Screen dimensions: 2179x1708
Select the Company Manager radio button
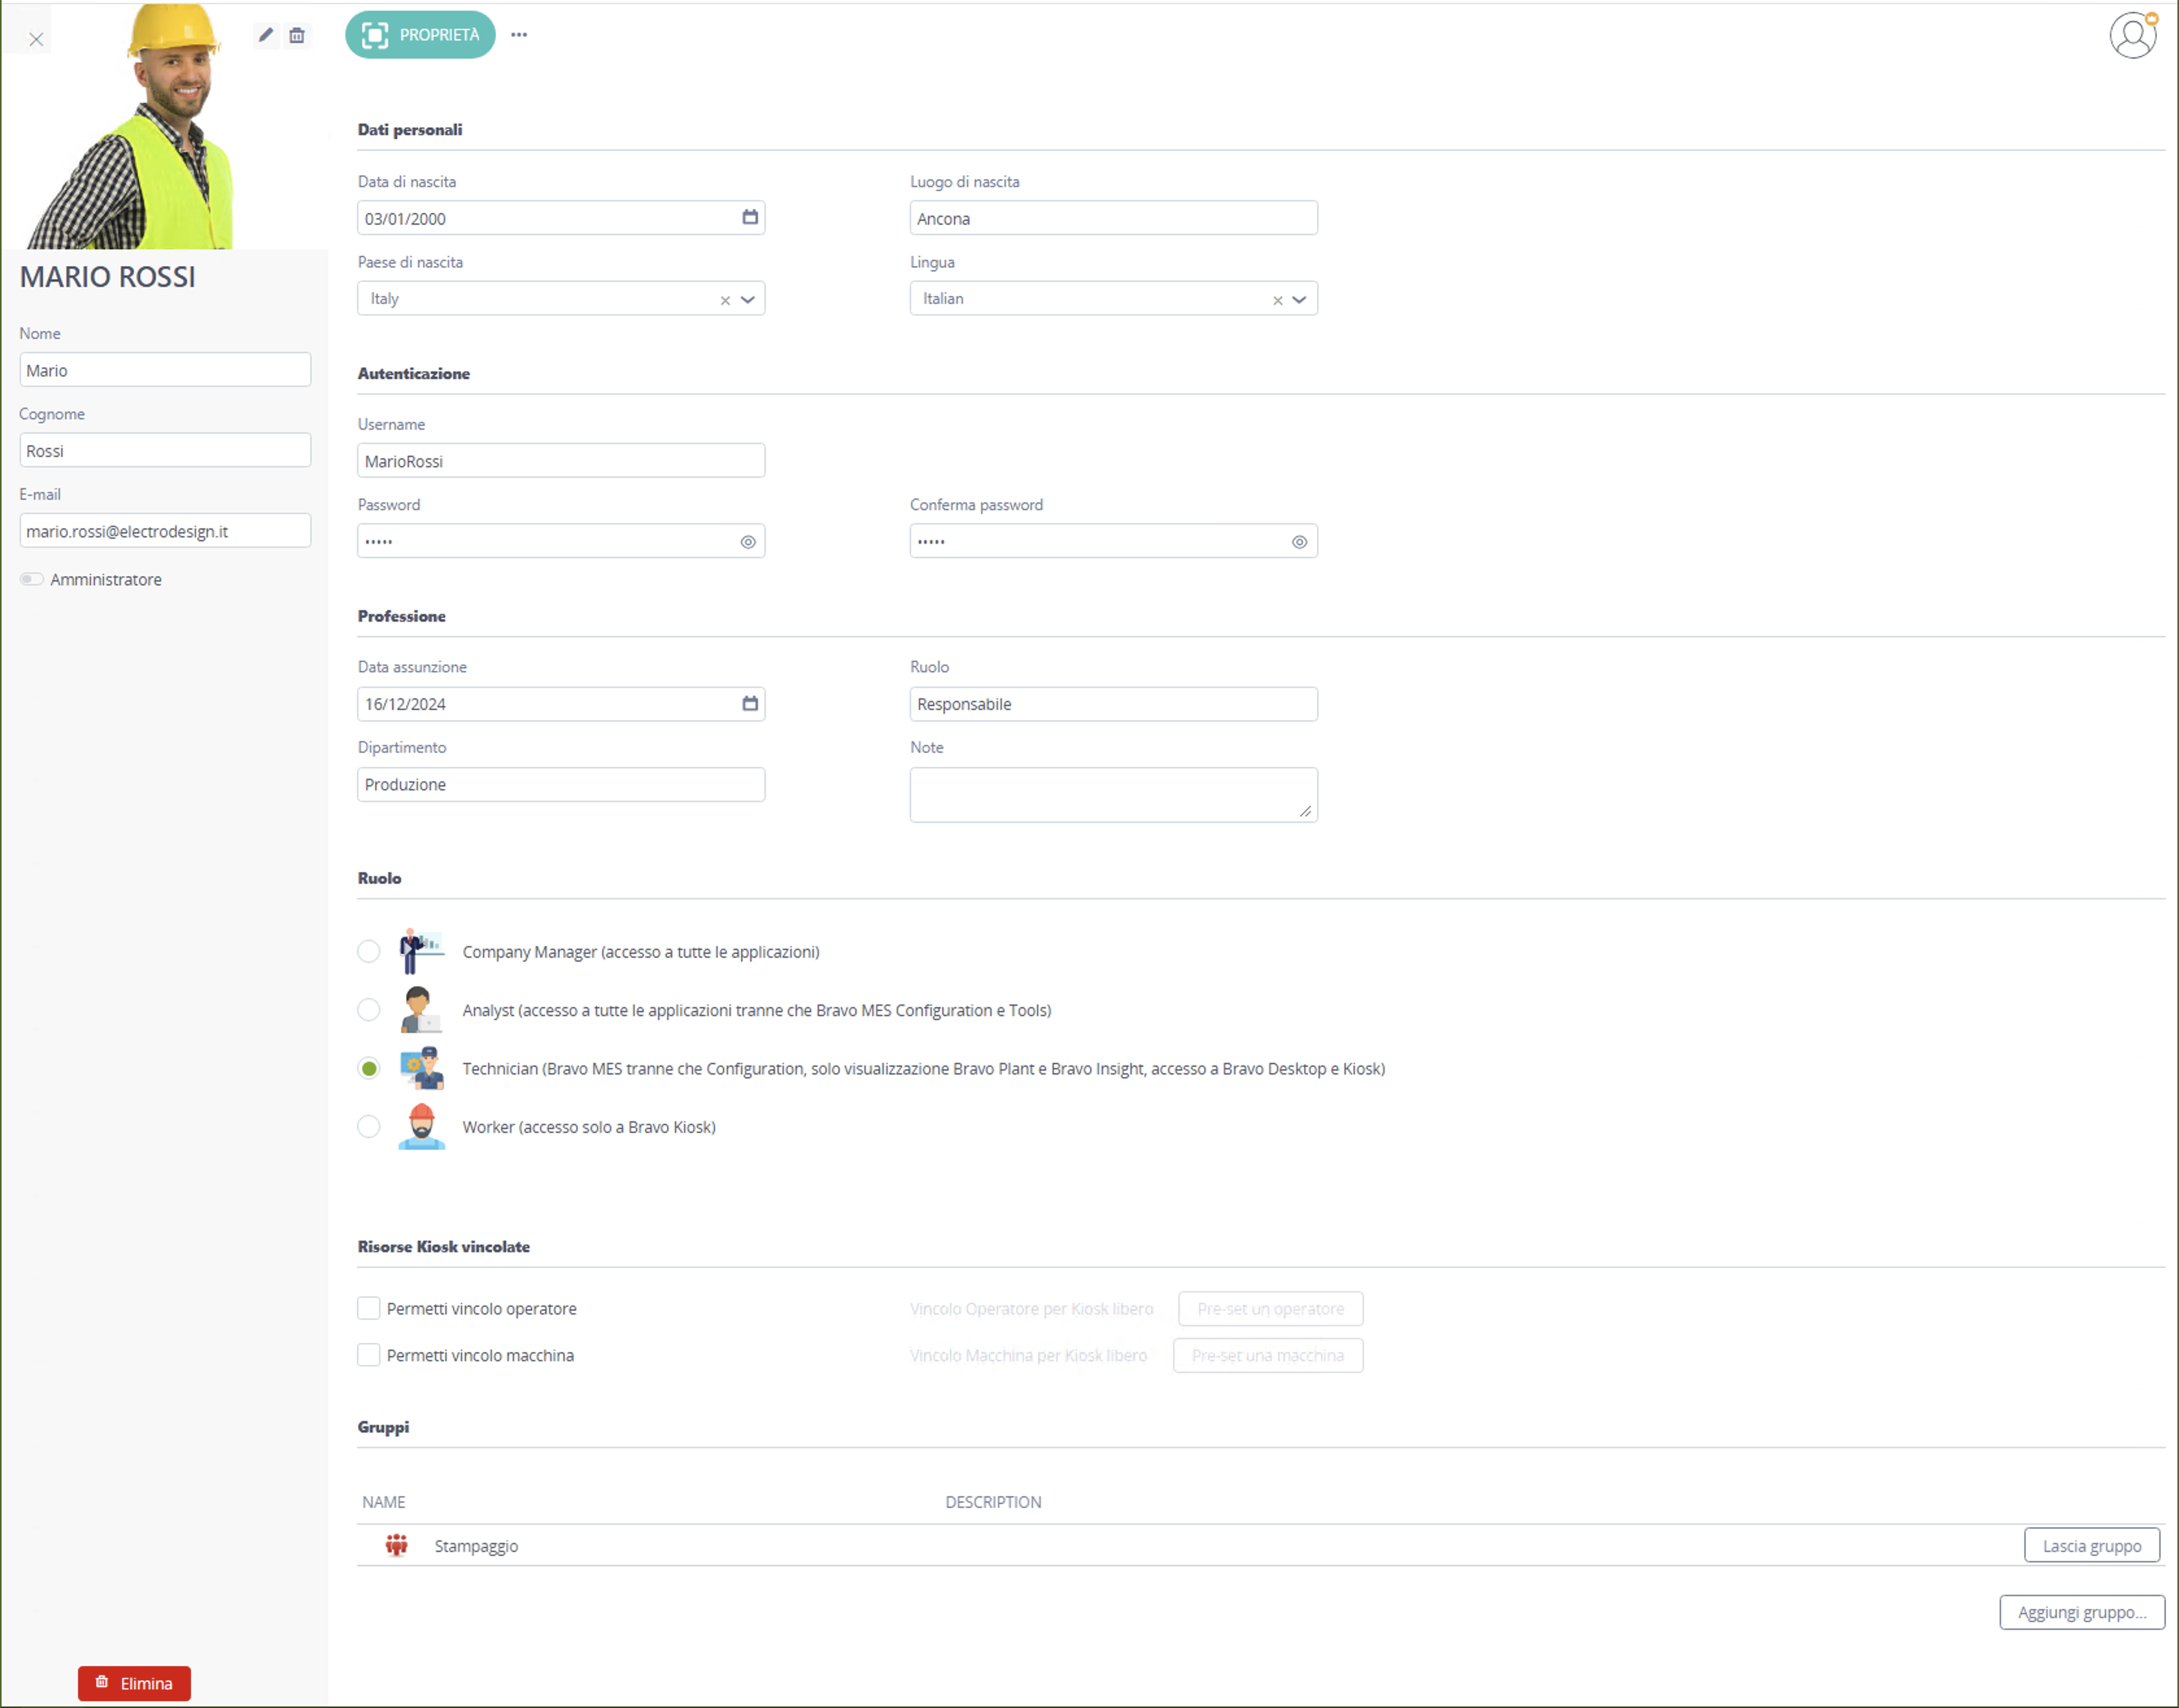pos(369,951)
